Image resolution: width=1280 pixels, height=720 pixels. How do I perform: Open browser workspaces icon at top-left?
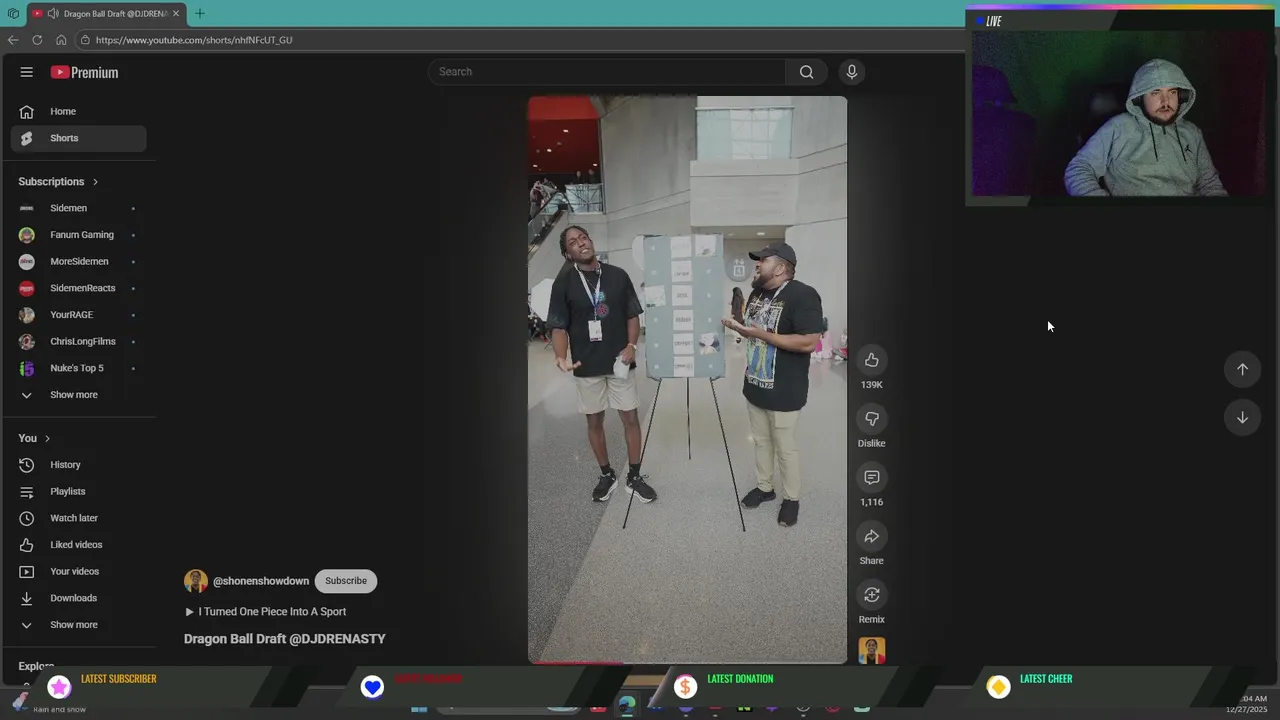point(13,14)
